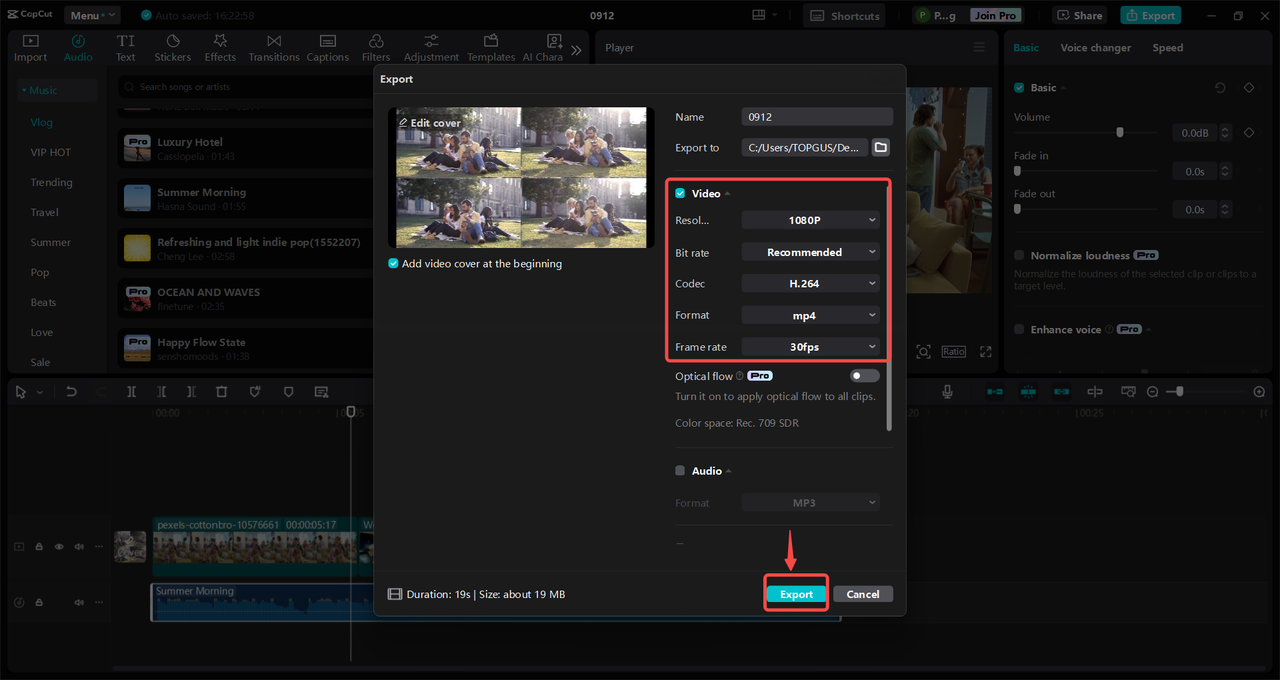
Task: Click the preview axis icon in timeline toolbar
Action: point(1095,392)
